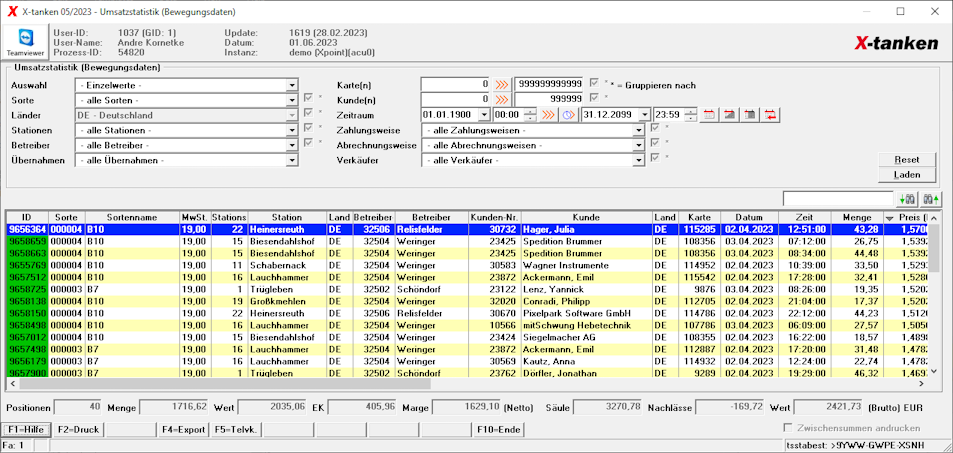Image resolution: width=953 pixels, height=453 pixels.
Task: Click the Karte(n) start field showing 0
Action: point(455,85)
